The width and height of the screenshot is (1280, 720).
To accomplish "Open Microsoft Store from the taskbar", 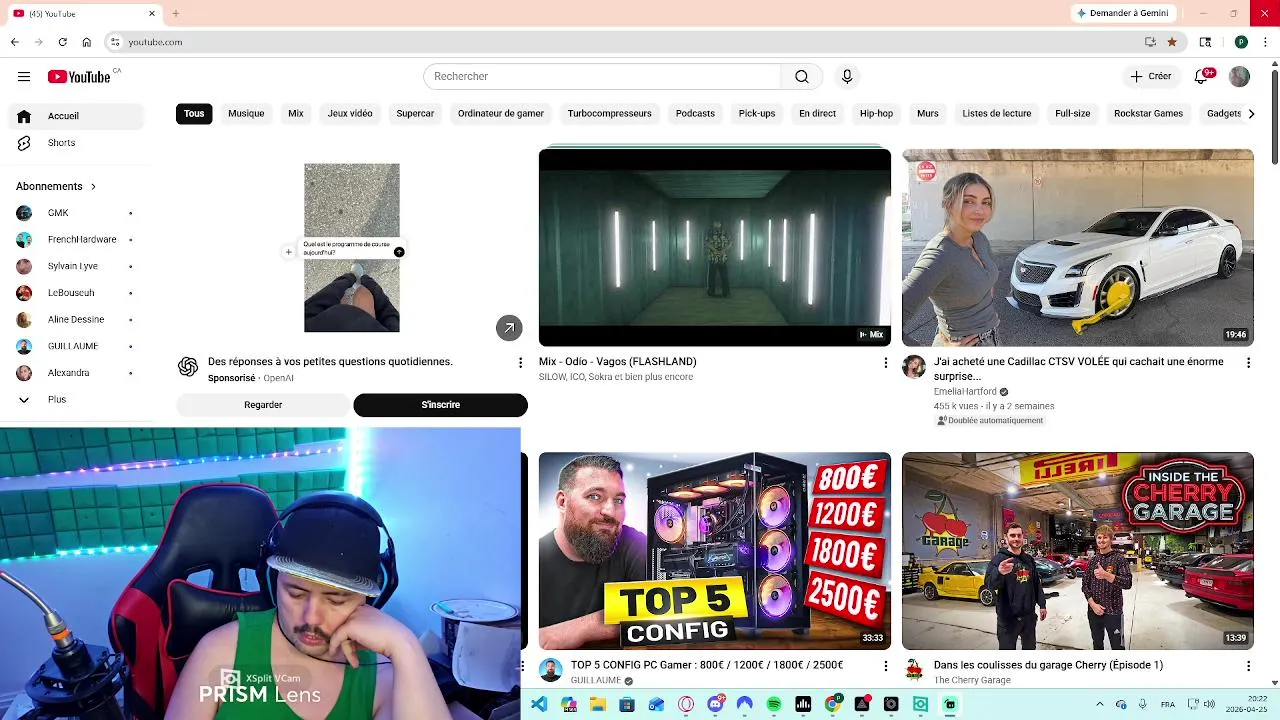I will (627, 704).
